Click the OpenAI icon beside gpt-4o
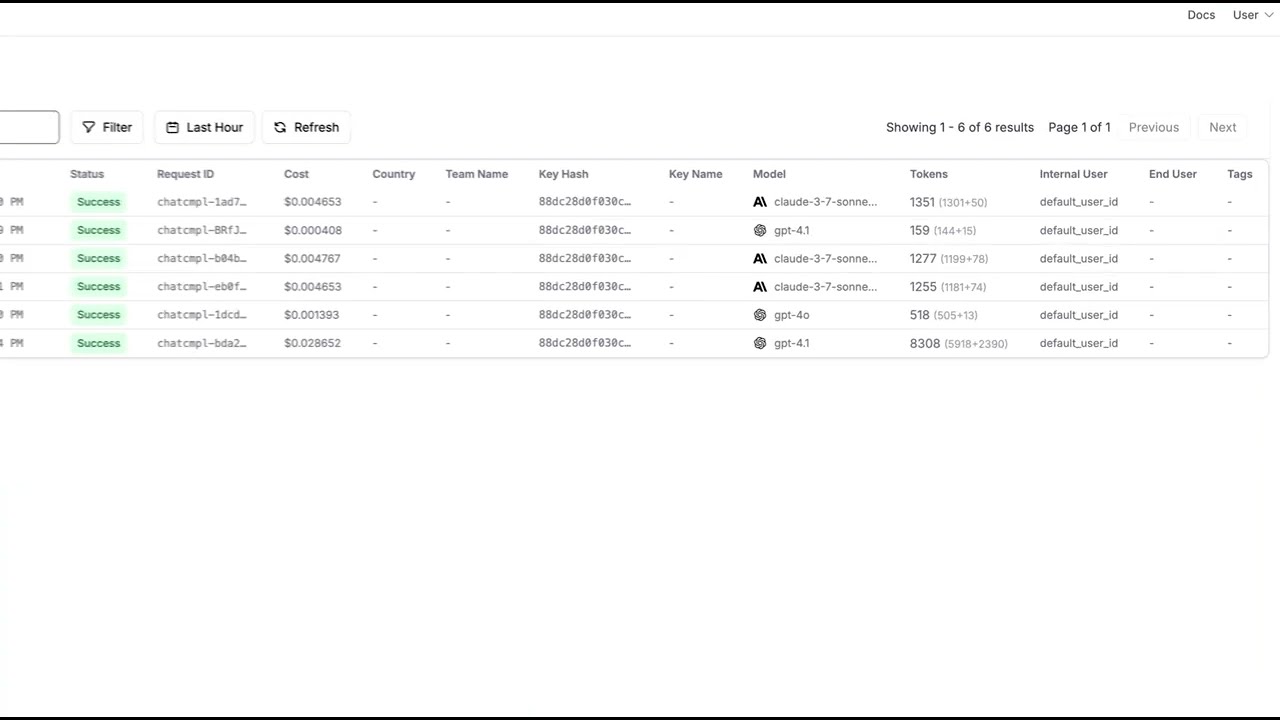Image resolution: width=1280 pixels, height=720 pixels. click(760, 315)
